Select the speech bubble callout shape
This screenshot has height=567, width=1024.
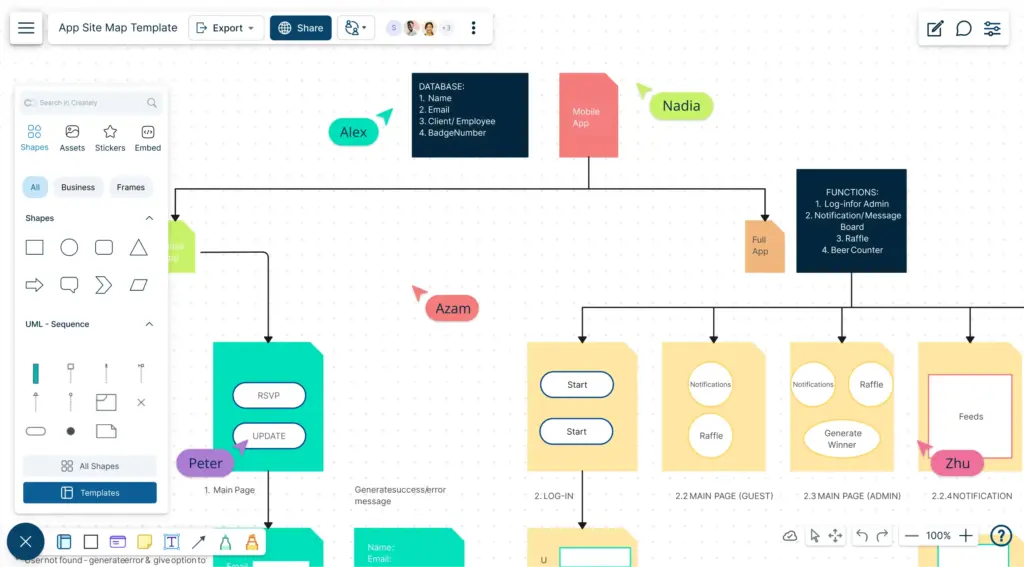coord(69,285)
